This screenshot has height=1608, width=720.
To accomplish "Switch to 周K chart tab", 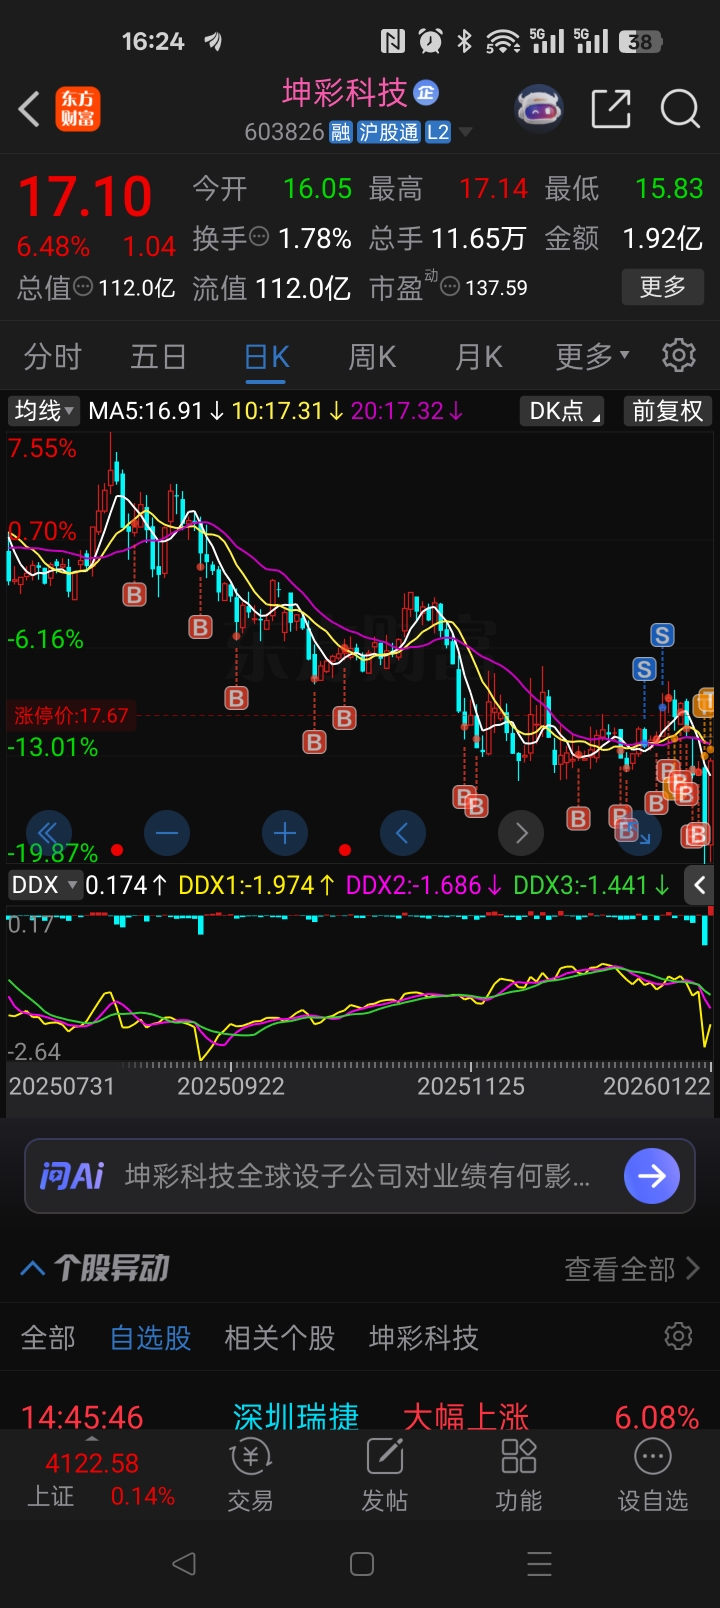I will coord(372,356).
